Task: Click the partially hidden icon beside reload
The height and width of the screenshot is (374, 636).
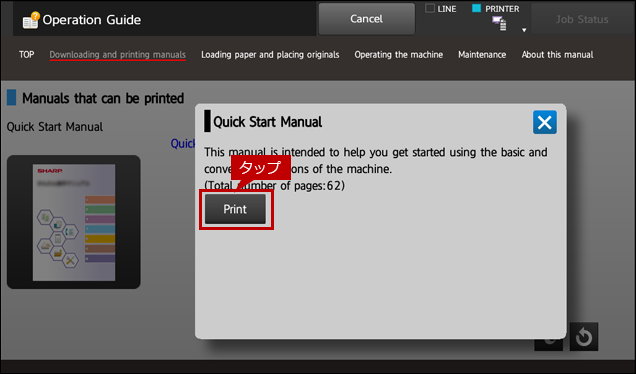Action: pyautogui.click(x=548, y=345)
